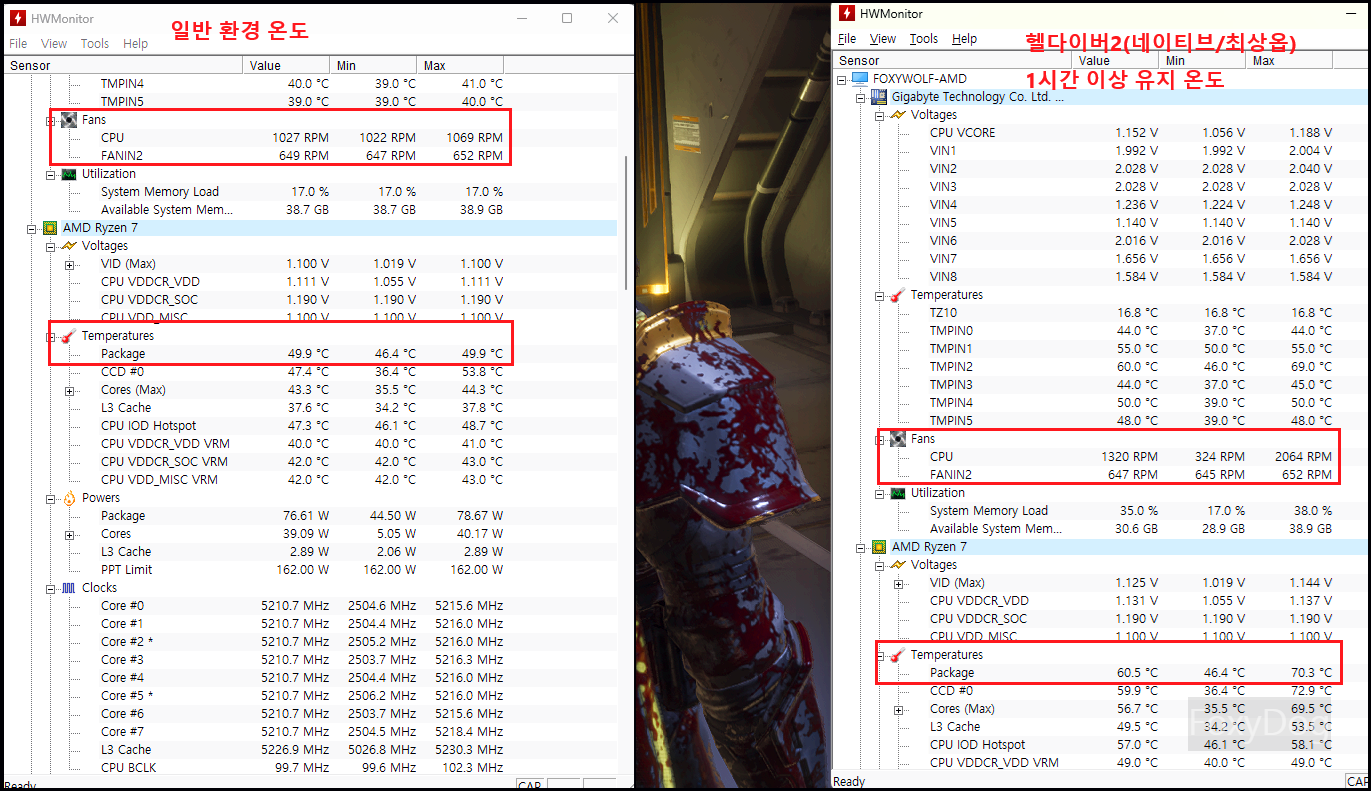This screenshot has height=791, width=1371.
Task: Click the left window vertical scrollbar thumb
Action: tap(626, 222)
